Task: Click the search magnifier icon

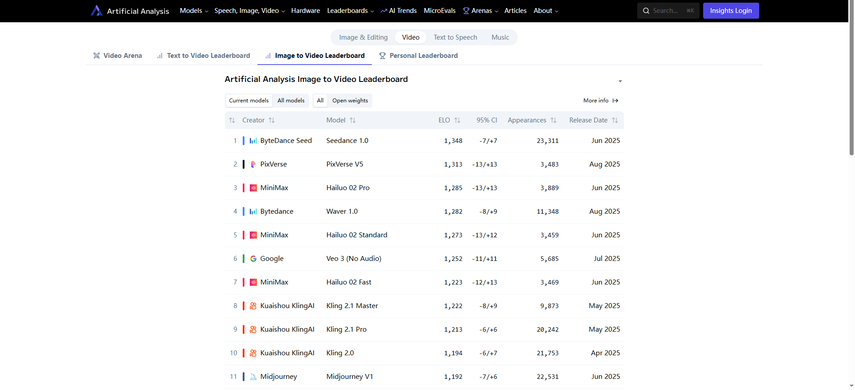Action: [646, 10]
